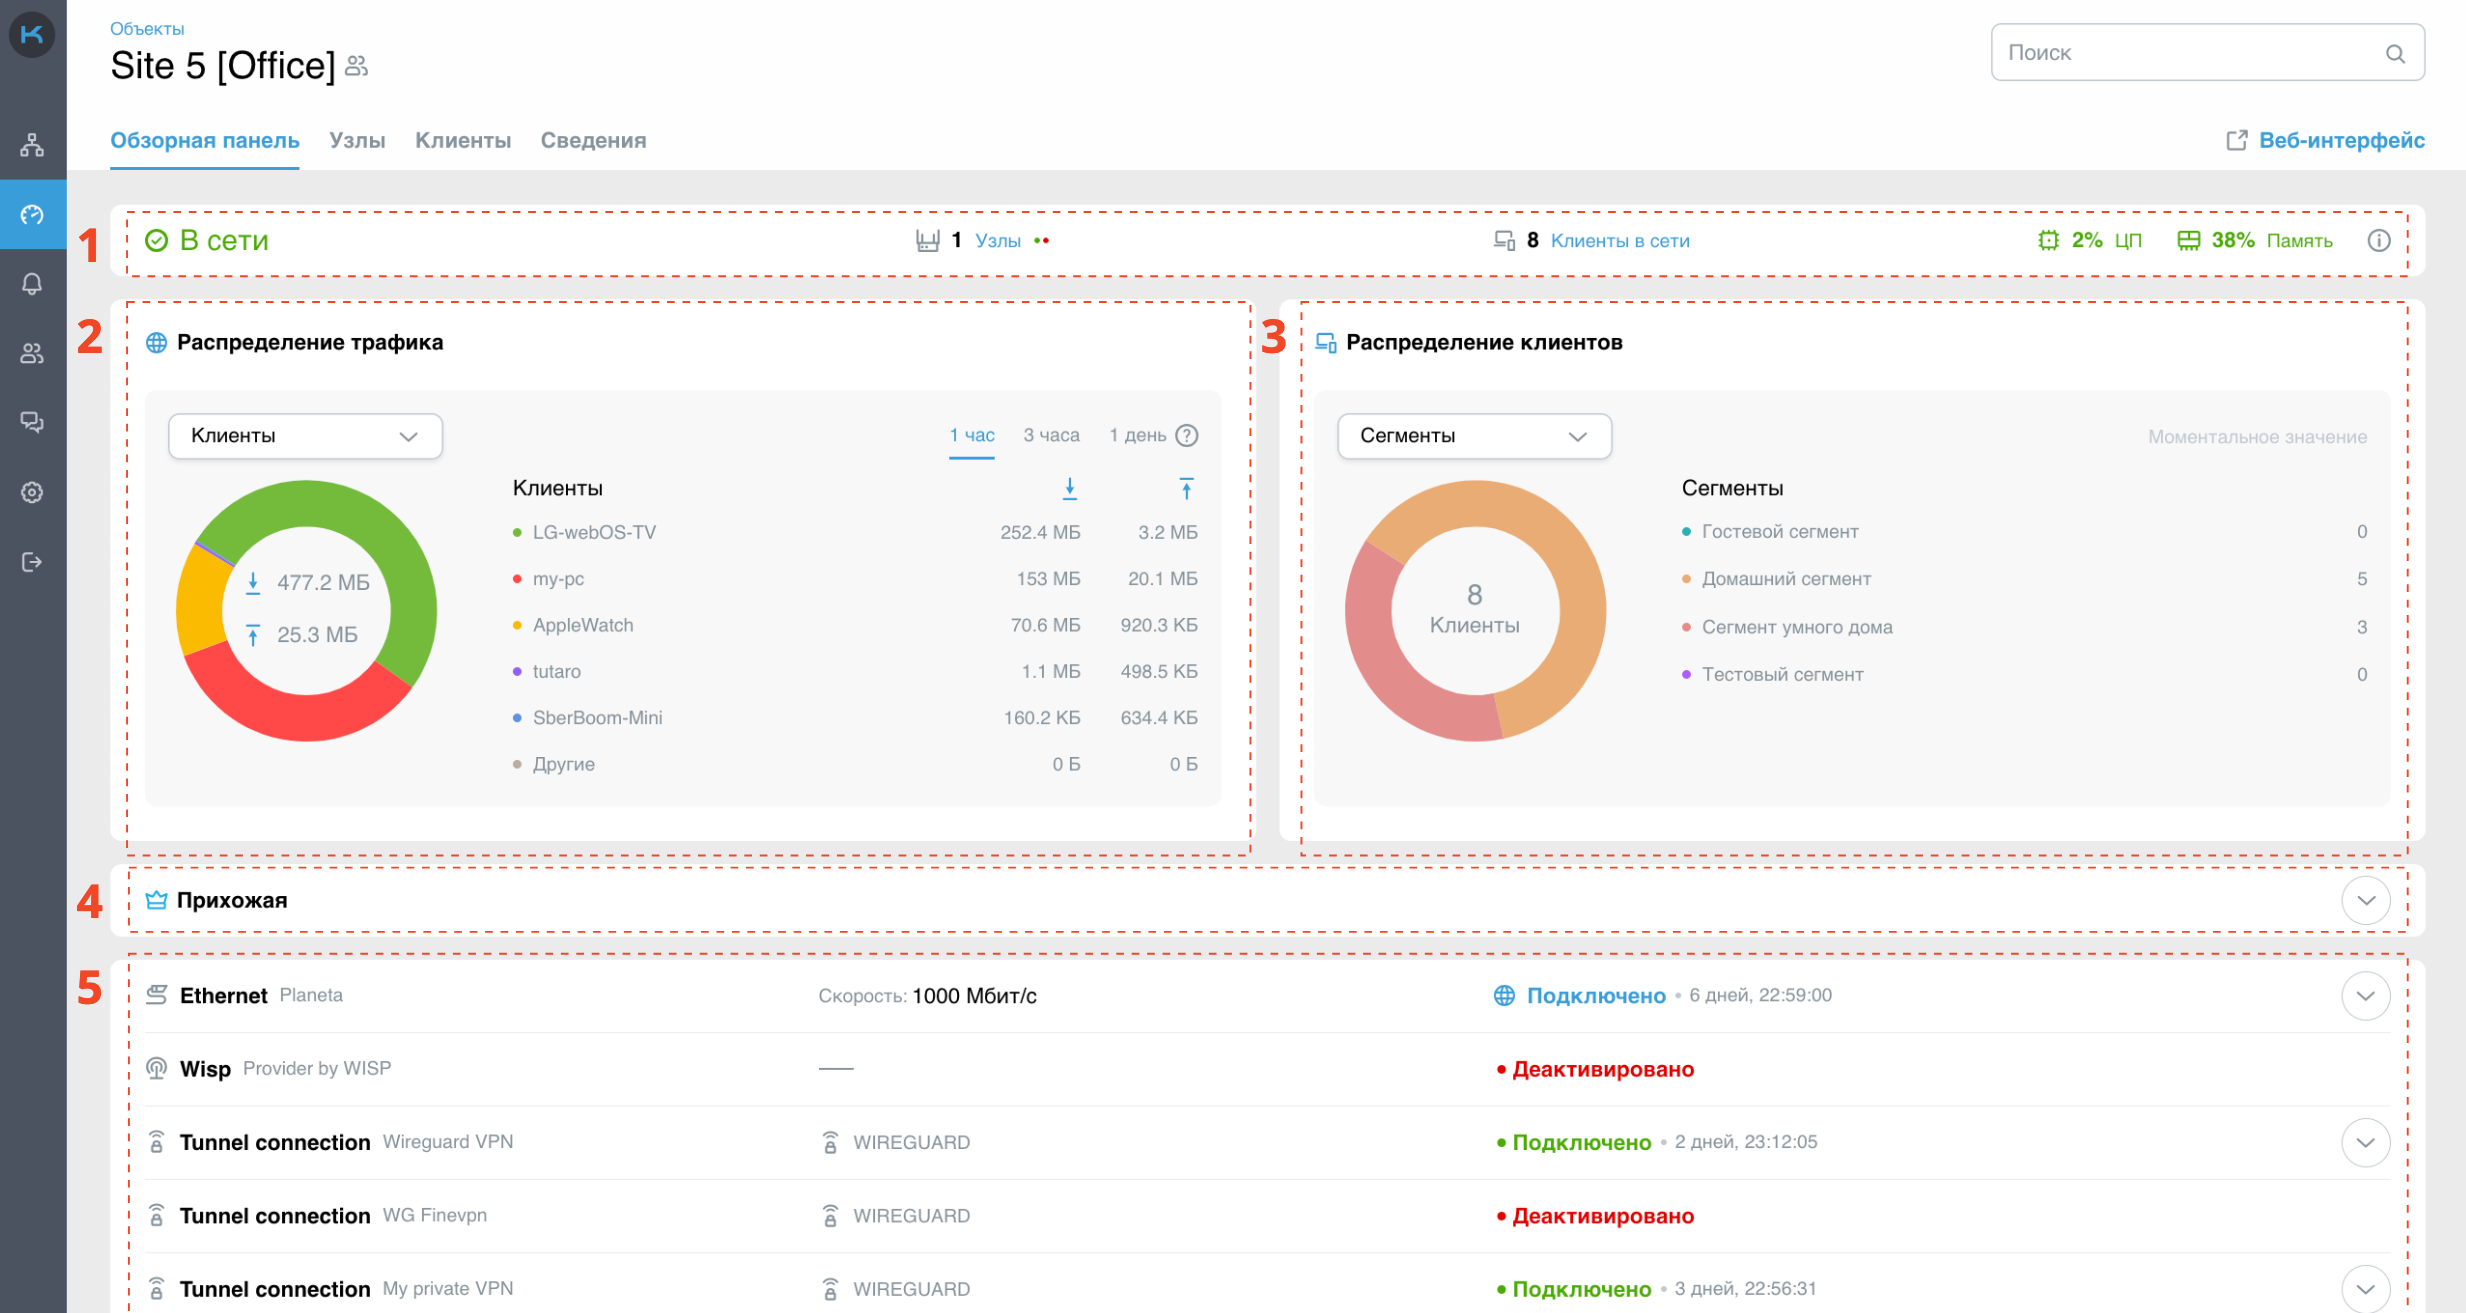
Task: Select the 3 часа time range
Action: [1051, 436]
